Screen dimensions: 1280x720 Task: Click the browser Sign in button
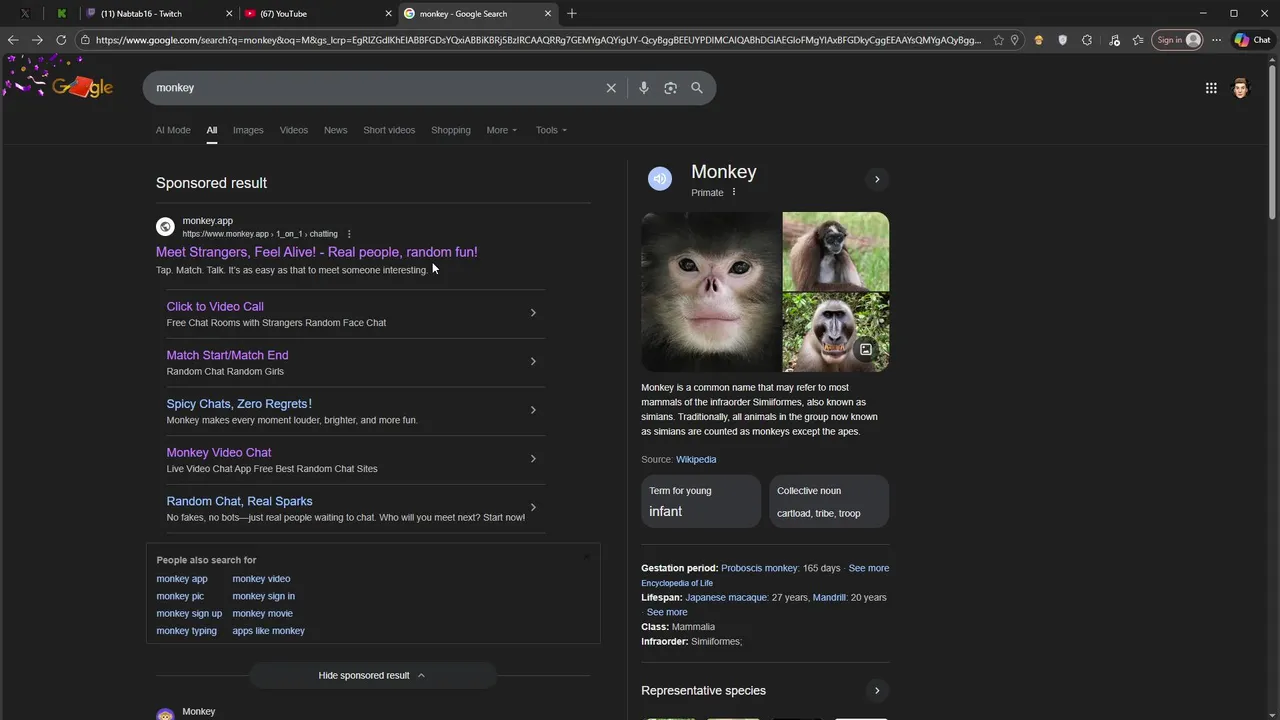(1178, 40)
